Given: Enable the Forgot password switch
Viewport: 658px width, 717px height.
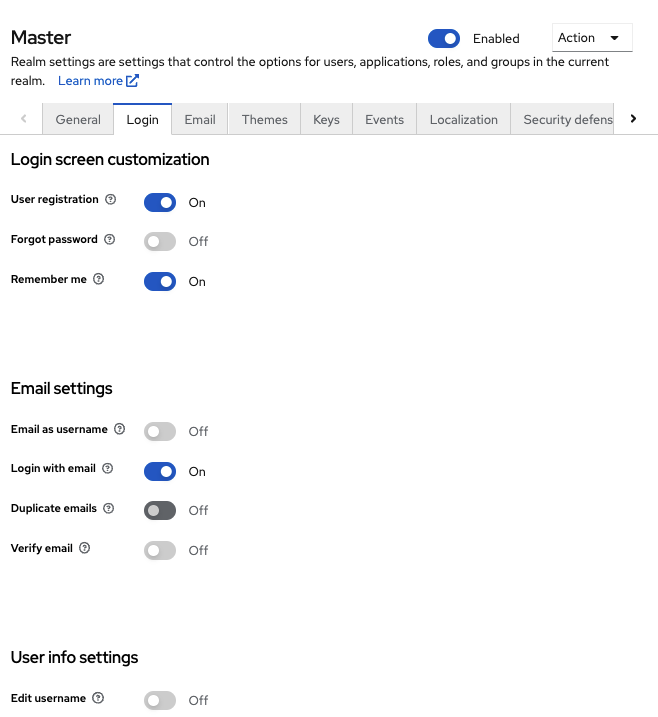Looking at the screenshot, I should click(x=160, y=241).
